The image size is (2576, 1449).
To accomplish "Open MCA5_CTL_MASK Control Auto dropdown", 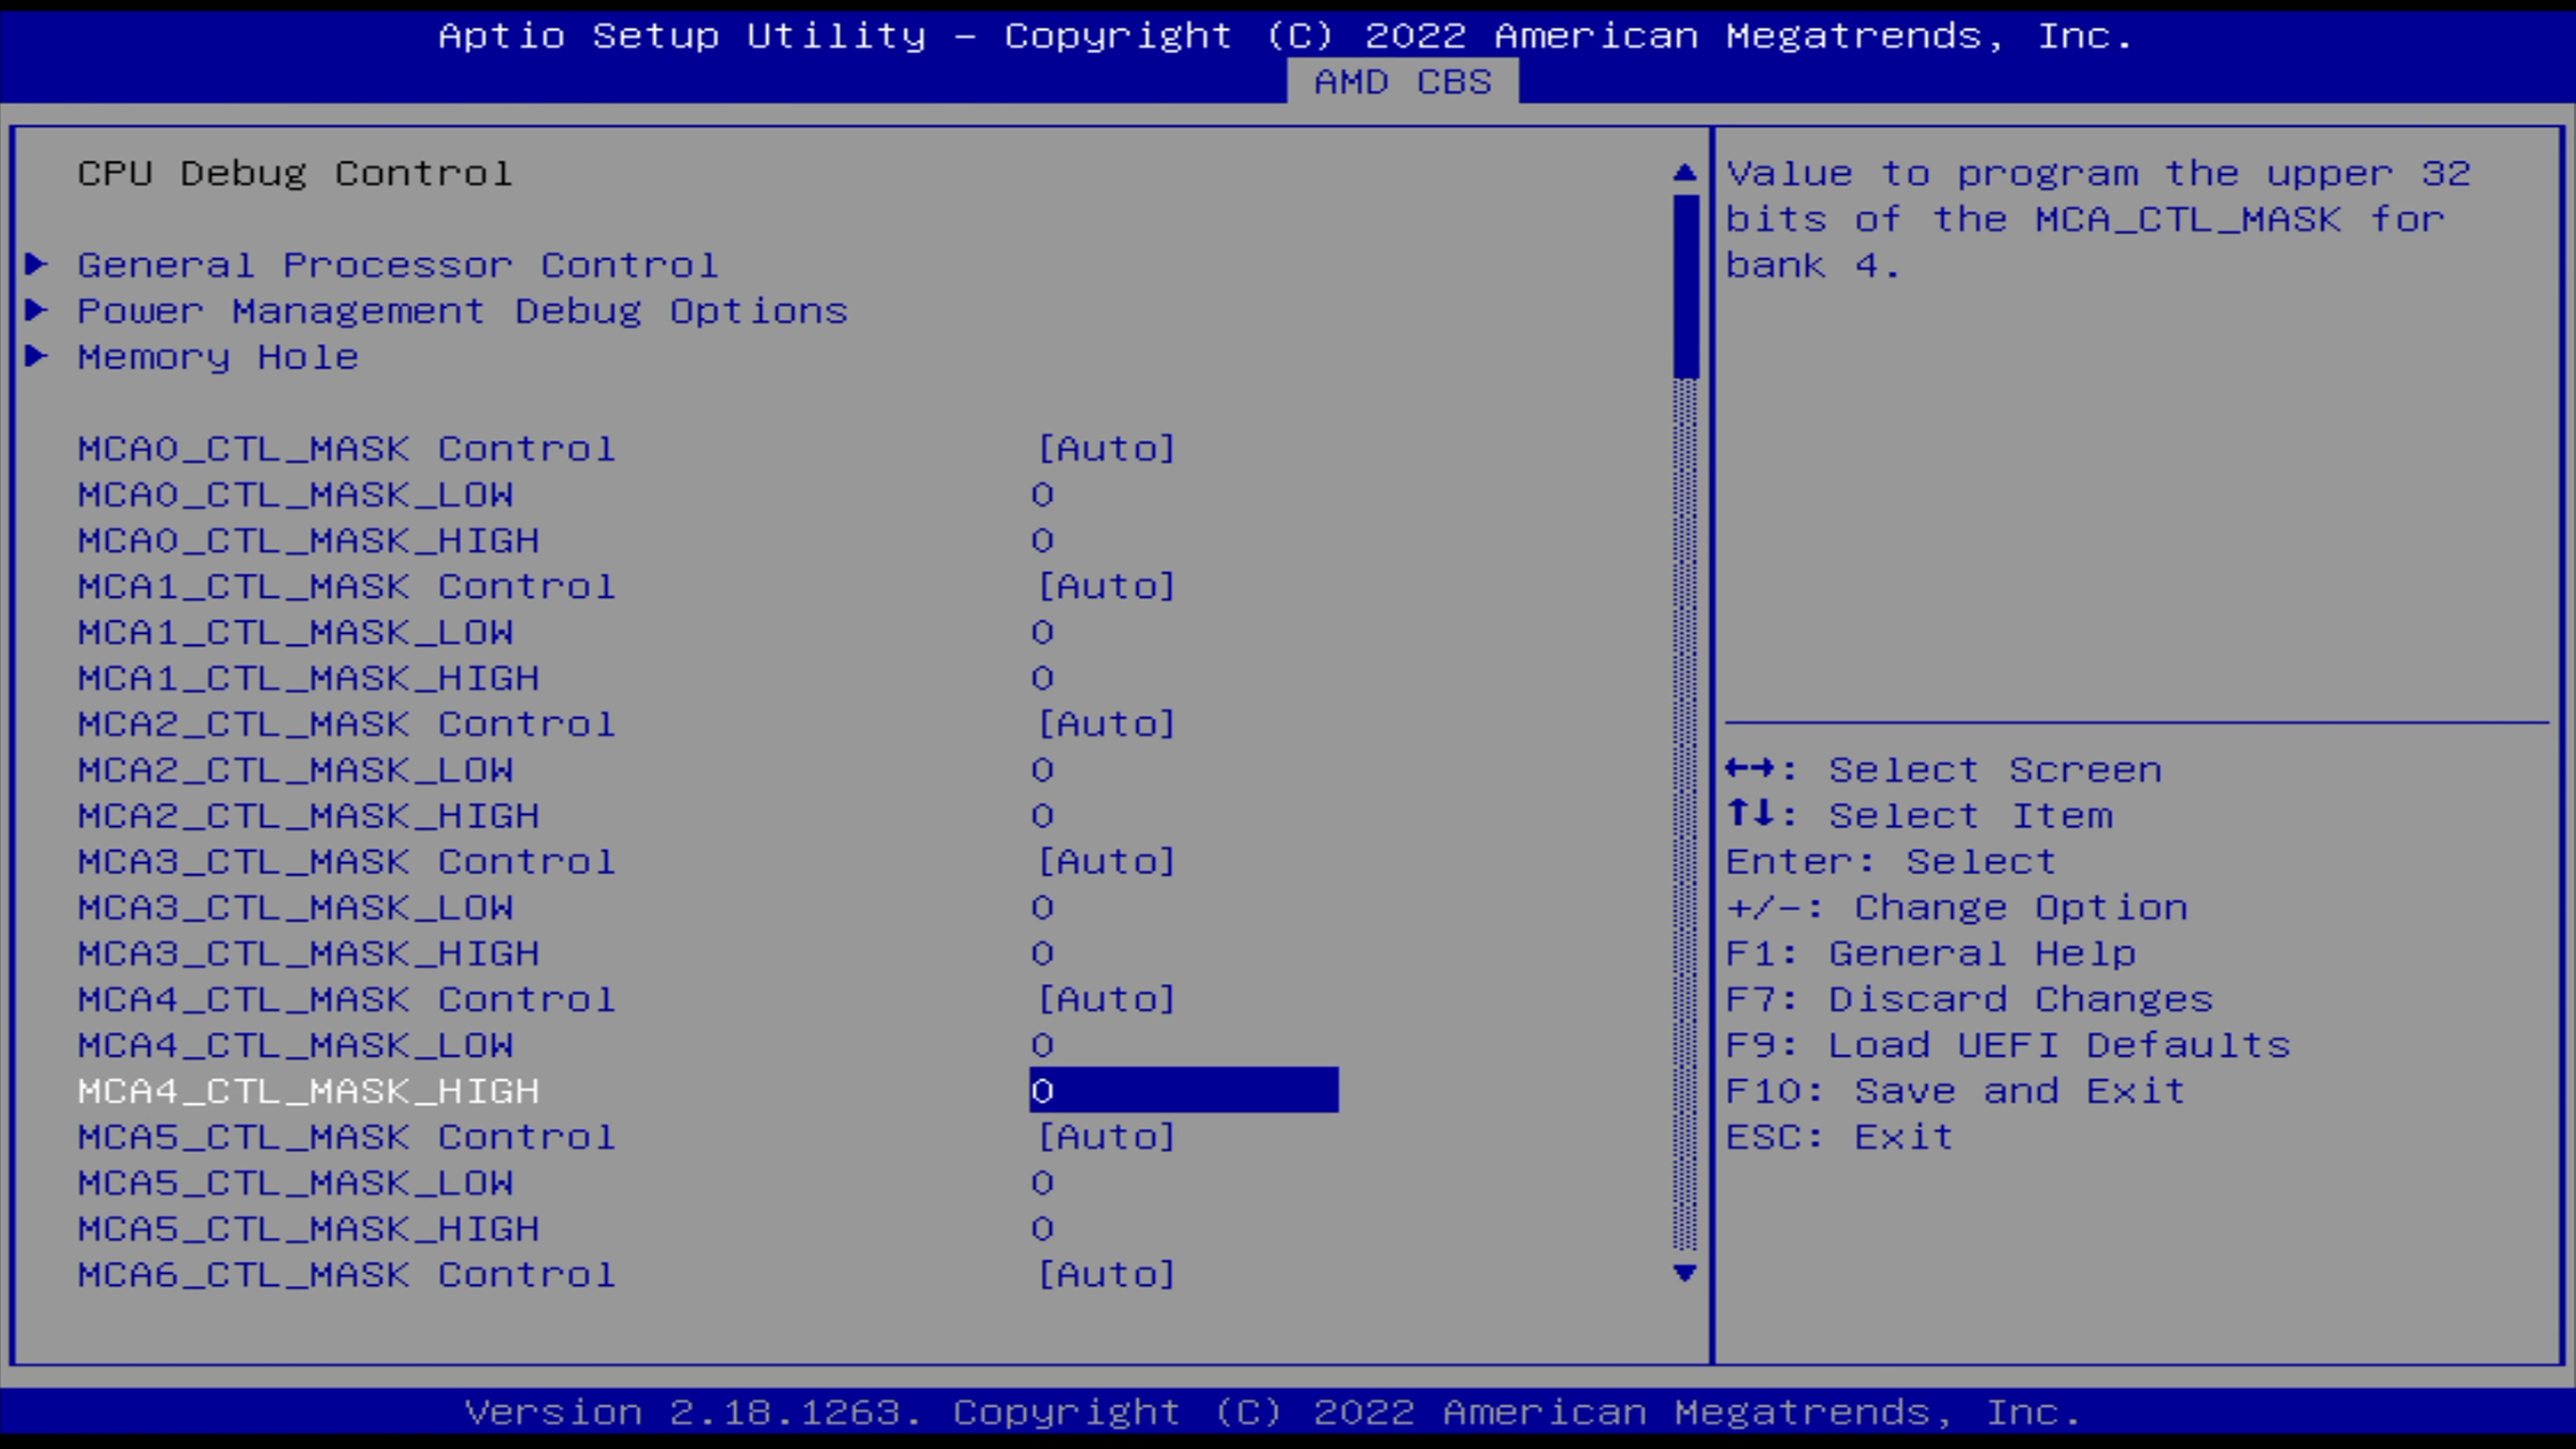I will tap(1106, 1137).
